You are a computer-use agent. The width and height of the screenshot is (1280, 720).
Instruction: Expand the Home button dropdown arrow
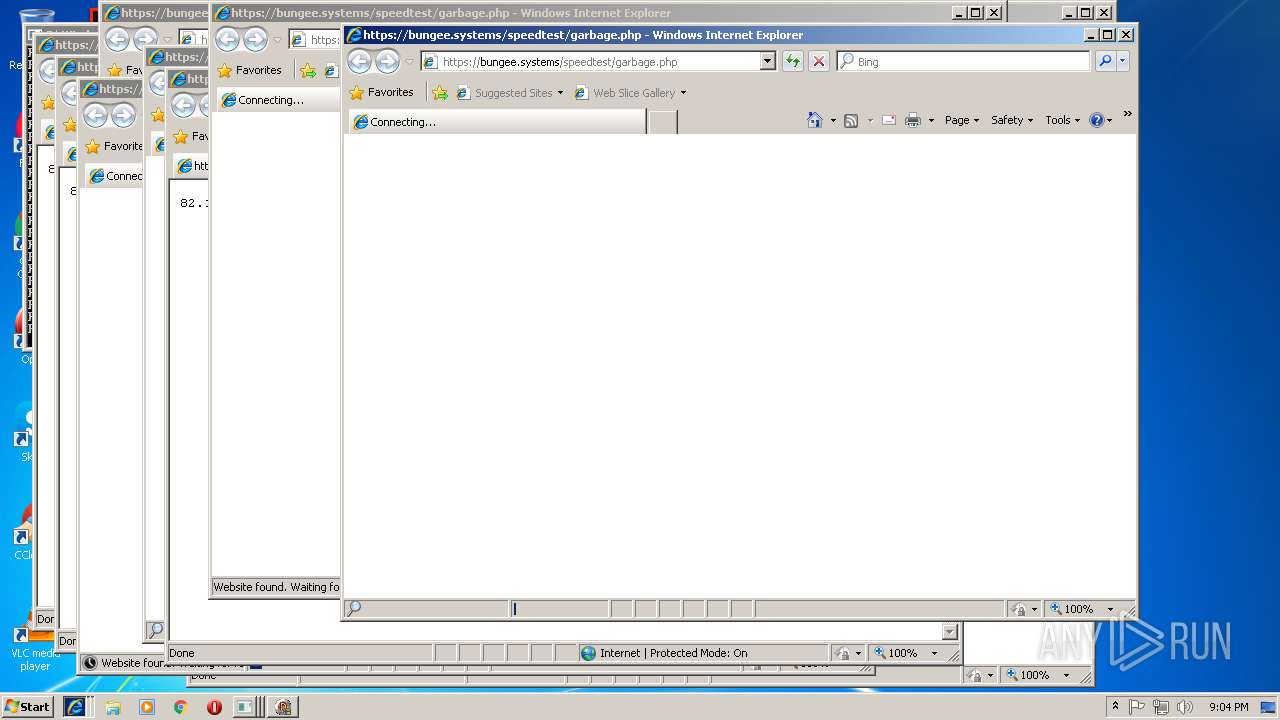pyautogui.click(x=833, y=120)
